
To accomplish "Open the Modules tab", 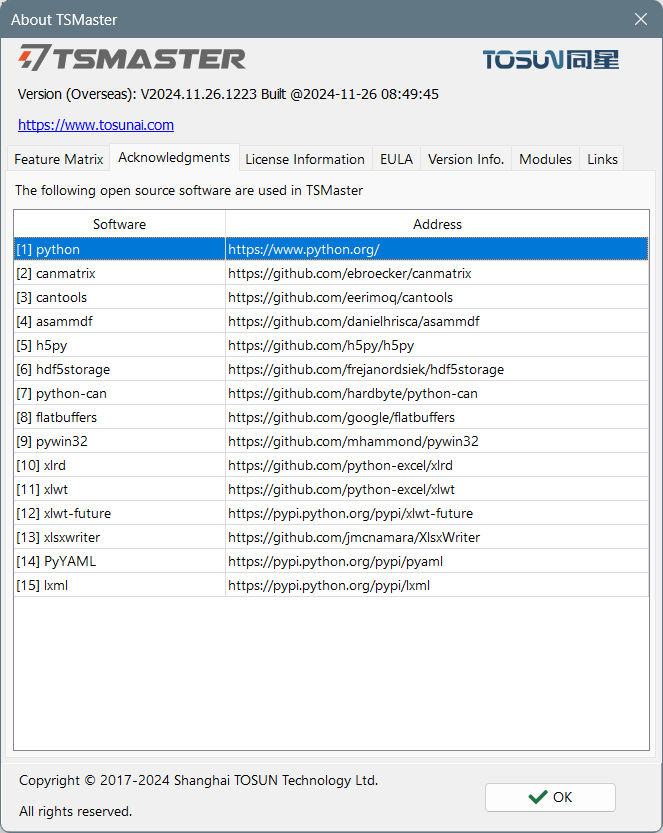I will click(546, 159).
